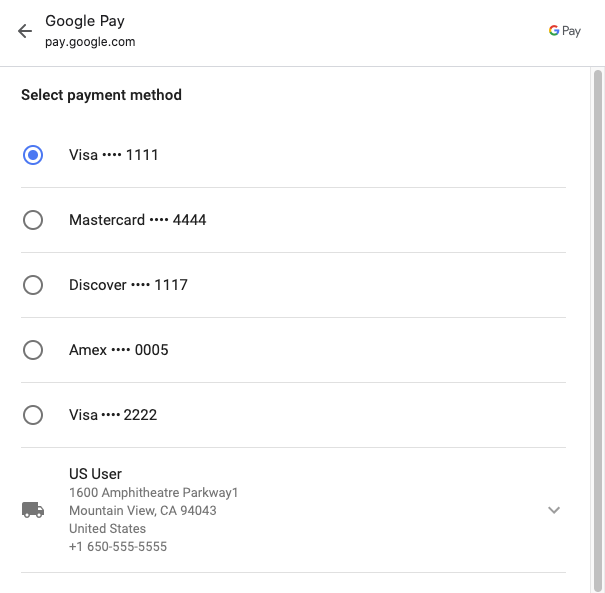The height and width of the screenshot is (593, 605).
Task: Select the Discover 1117 radio button
Action: coord(33,285)
